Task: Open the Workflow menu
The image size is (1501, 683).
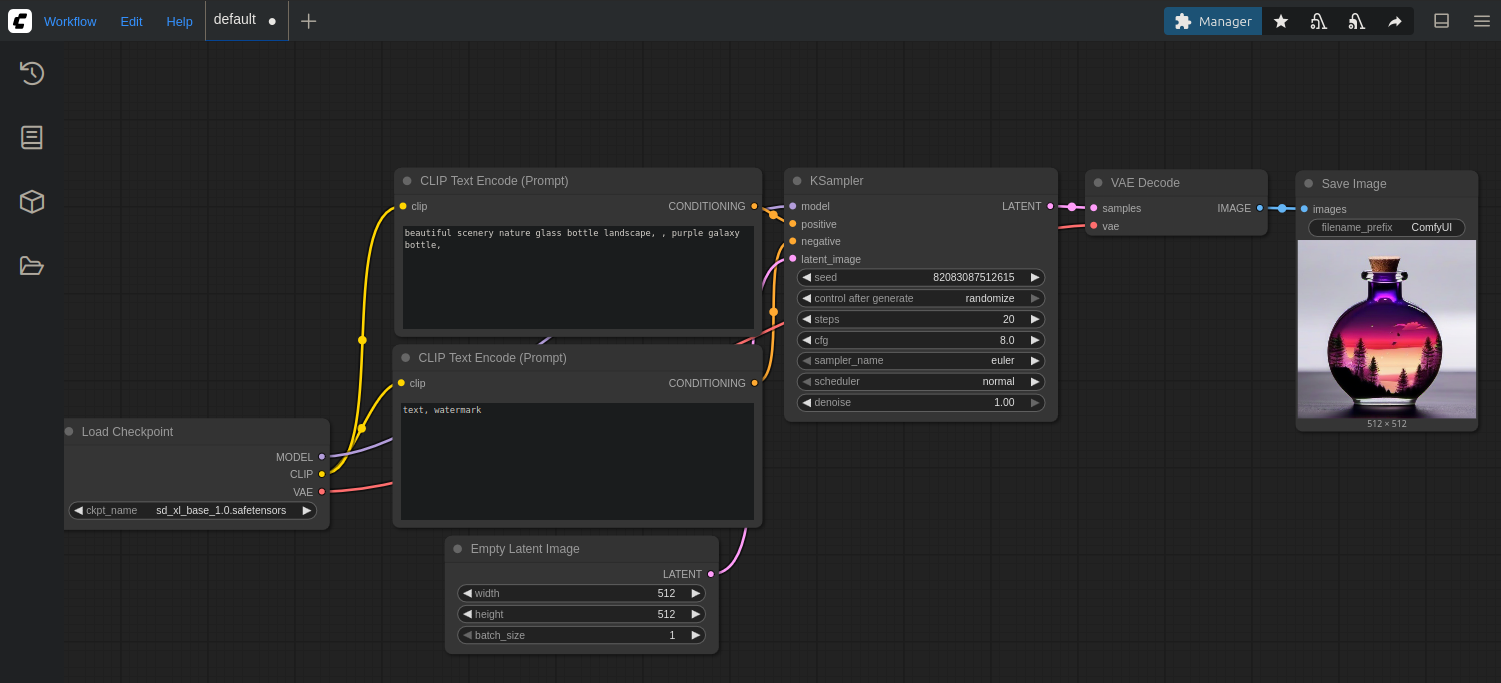Action: click(x=70, y=20)
